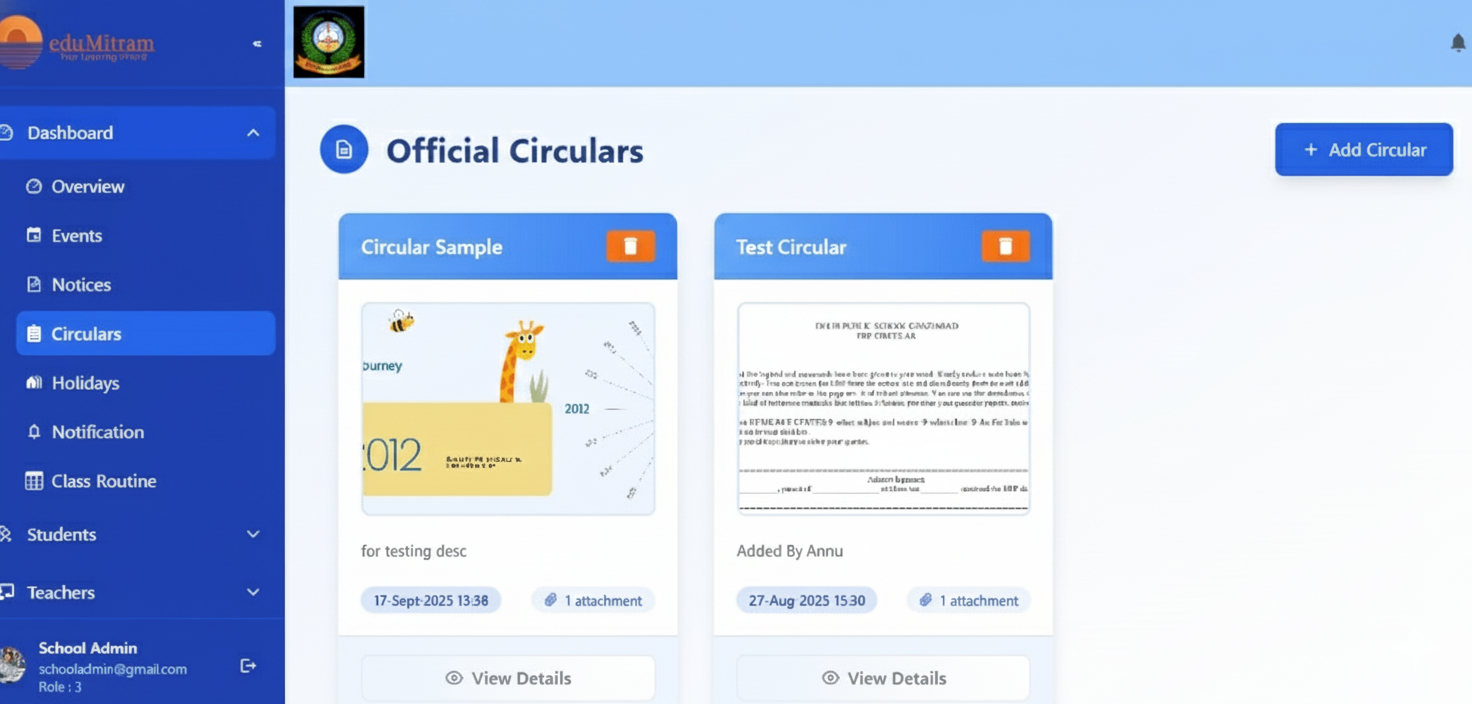Open the Test Circular document thumbnail
The width and height of the screenshot is (1472, 704).
(883, 408)
